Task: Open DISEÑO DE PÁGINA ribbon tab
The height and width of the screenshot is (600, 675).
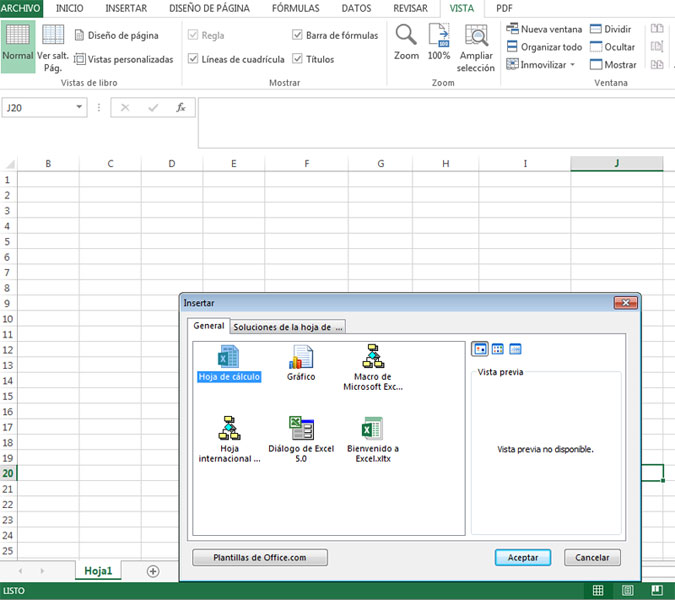Action: pyautogui.click(x=209, y=8)
